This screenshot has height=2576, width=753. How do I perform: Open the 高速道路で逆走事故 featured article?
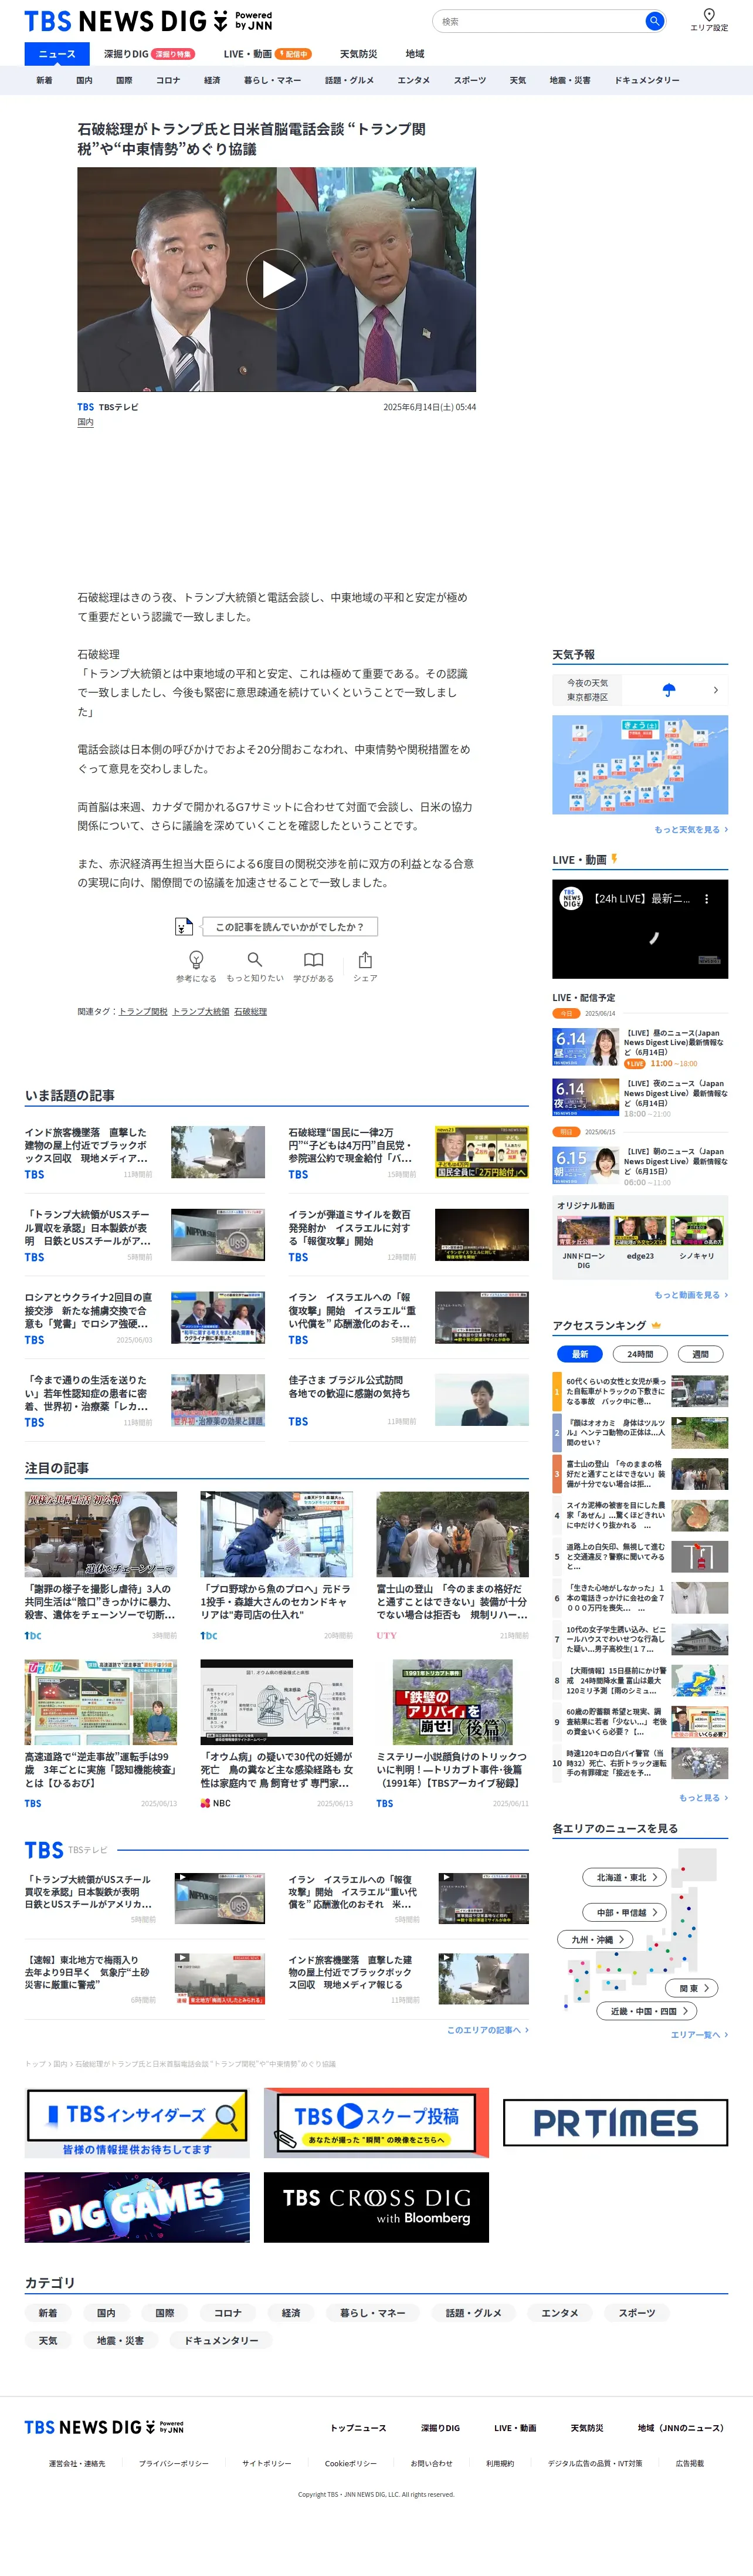tap(101, 1734)
